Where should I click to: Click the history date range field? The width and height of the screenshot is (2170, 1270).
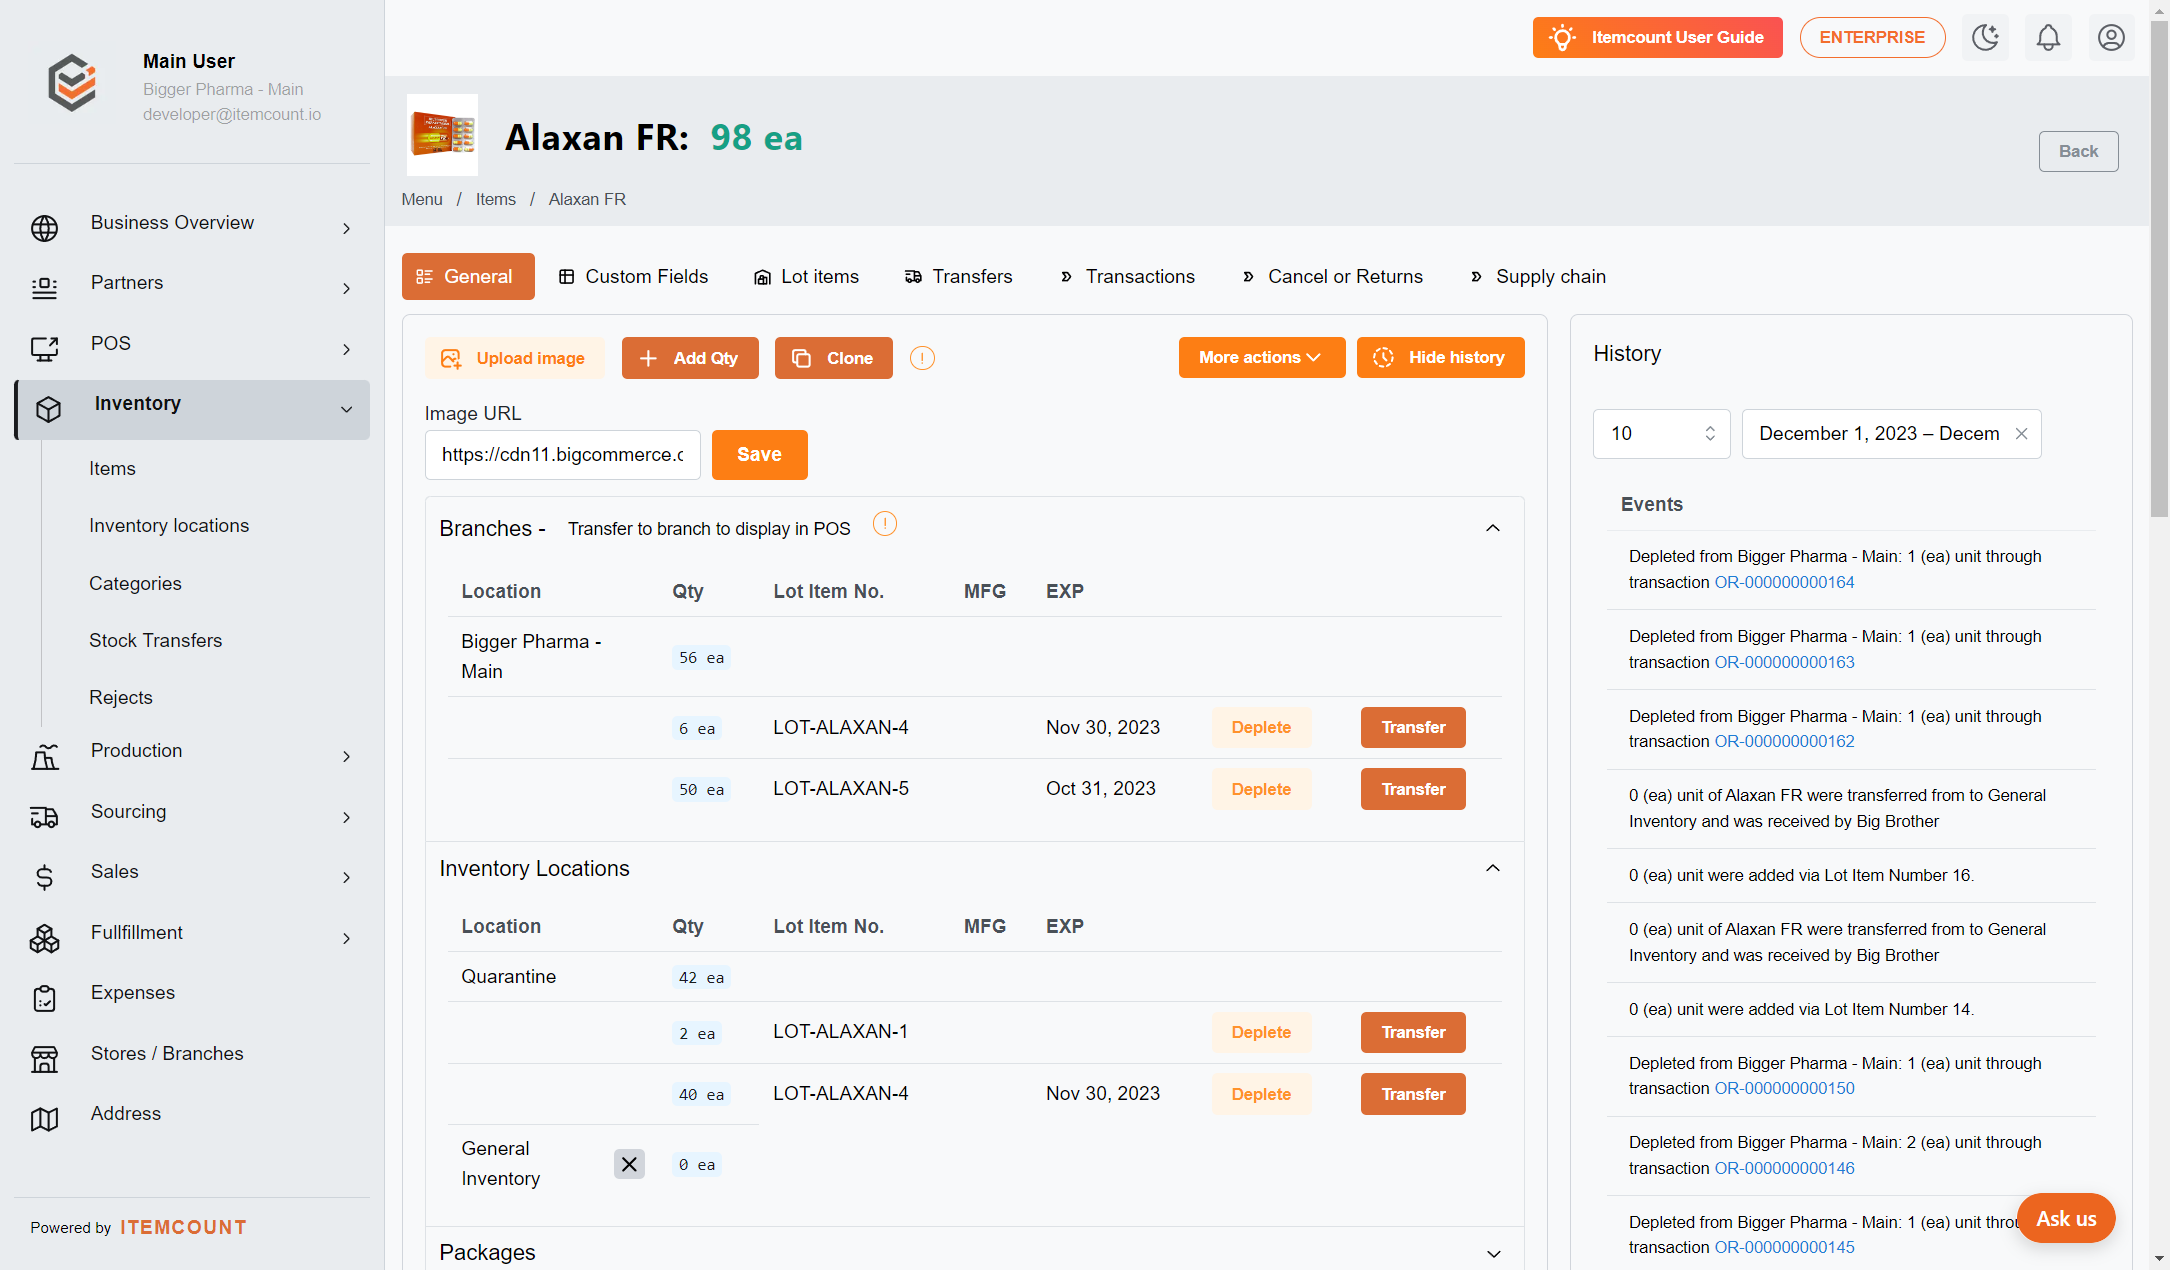coord(1891,434)
